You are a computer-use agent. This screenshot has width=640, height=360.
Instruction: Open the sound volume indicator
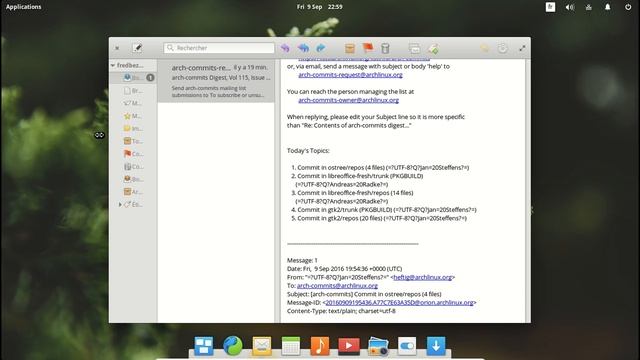(569, 7)
